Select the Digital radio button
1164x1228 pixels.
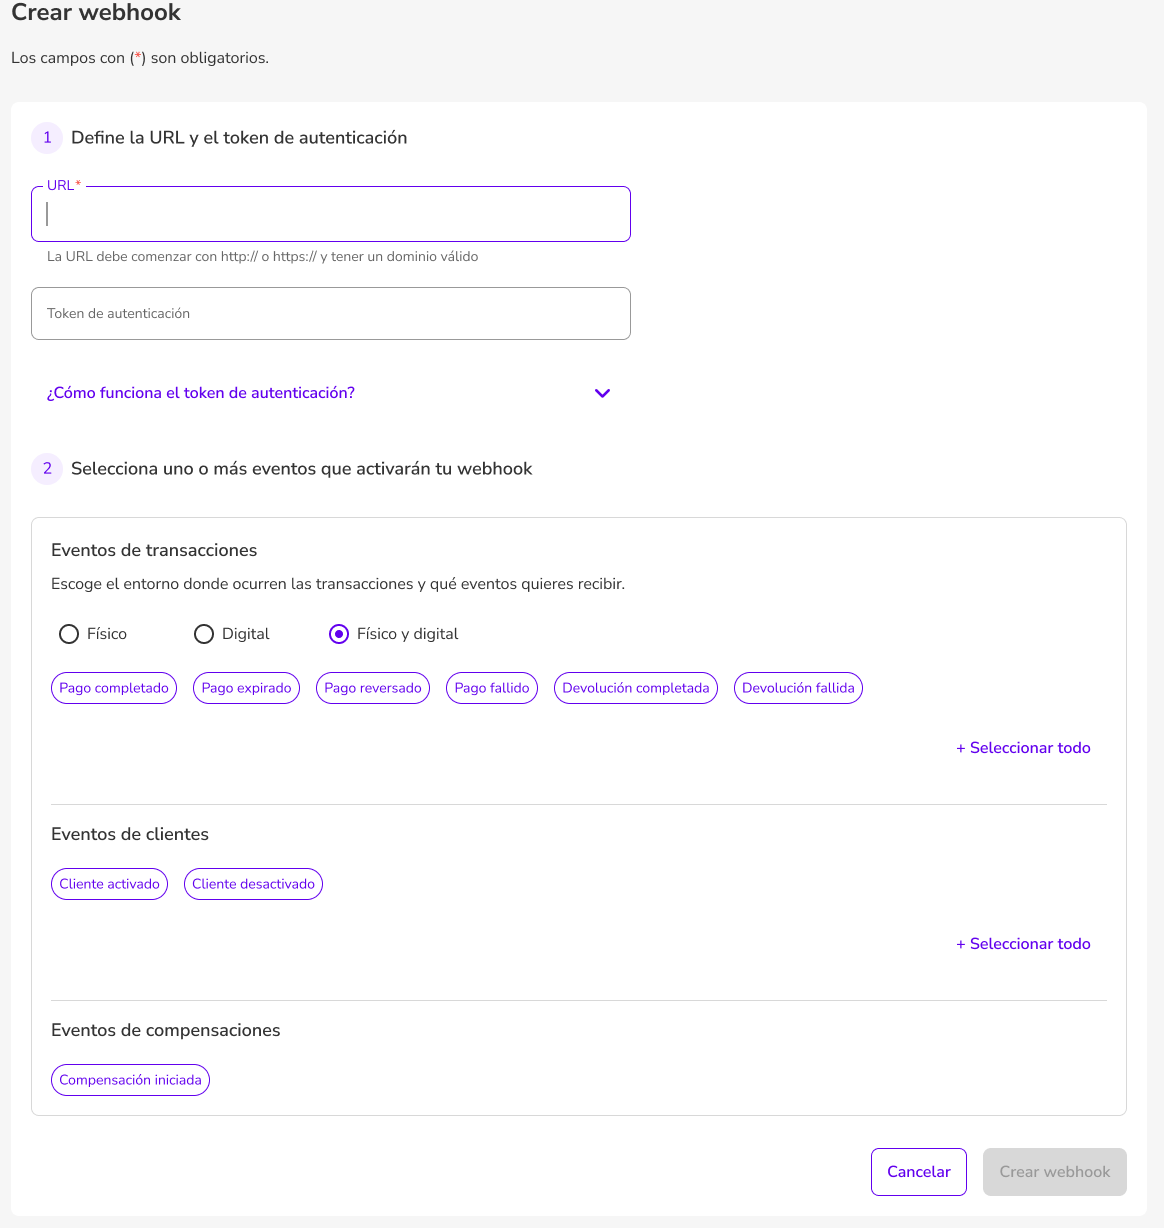[204, 634]
